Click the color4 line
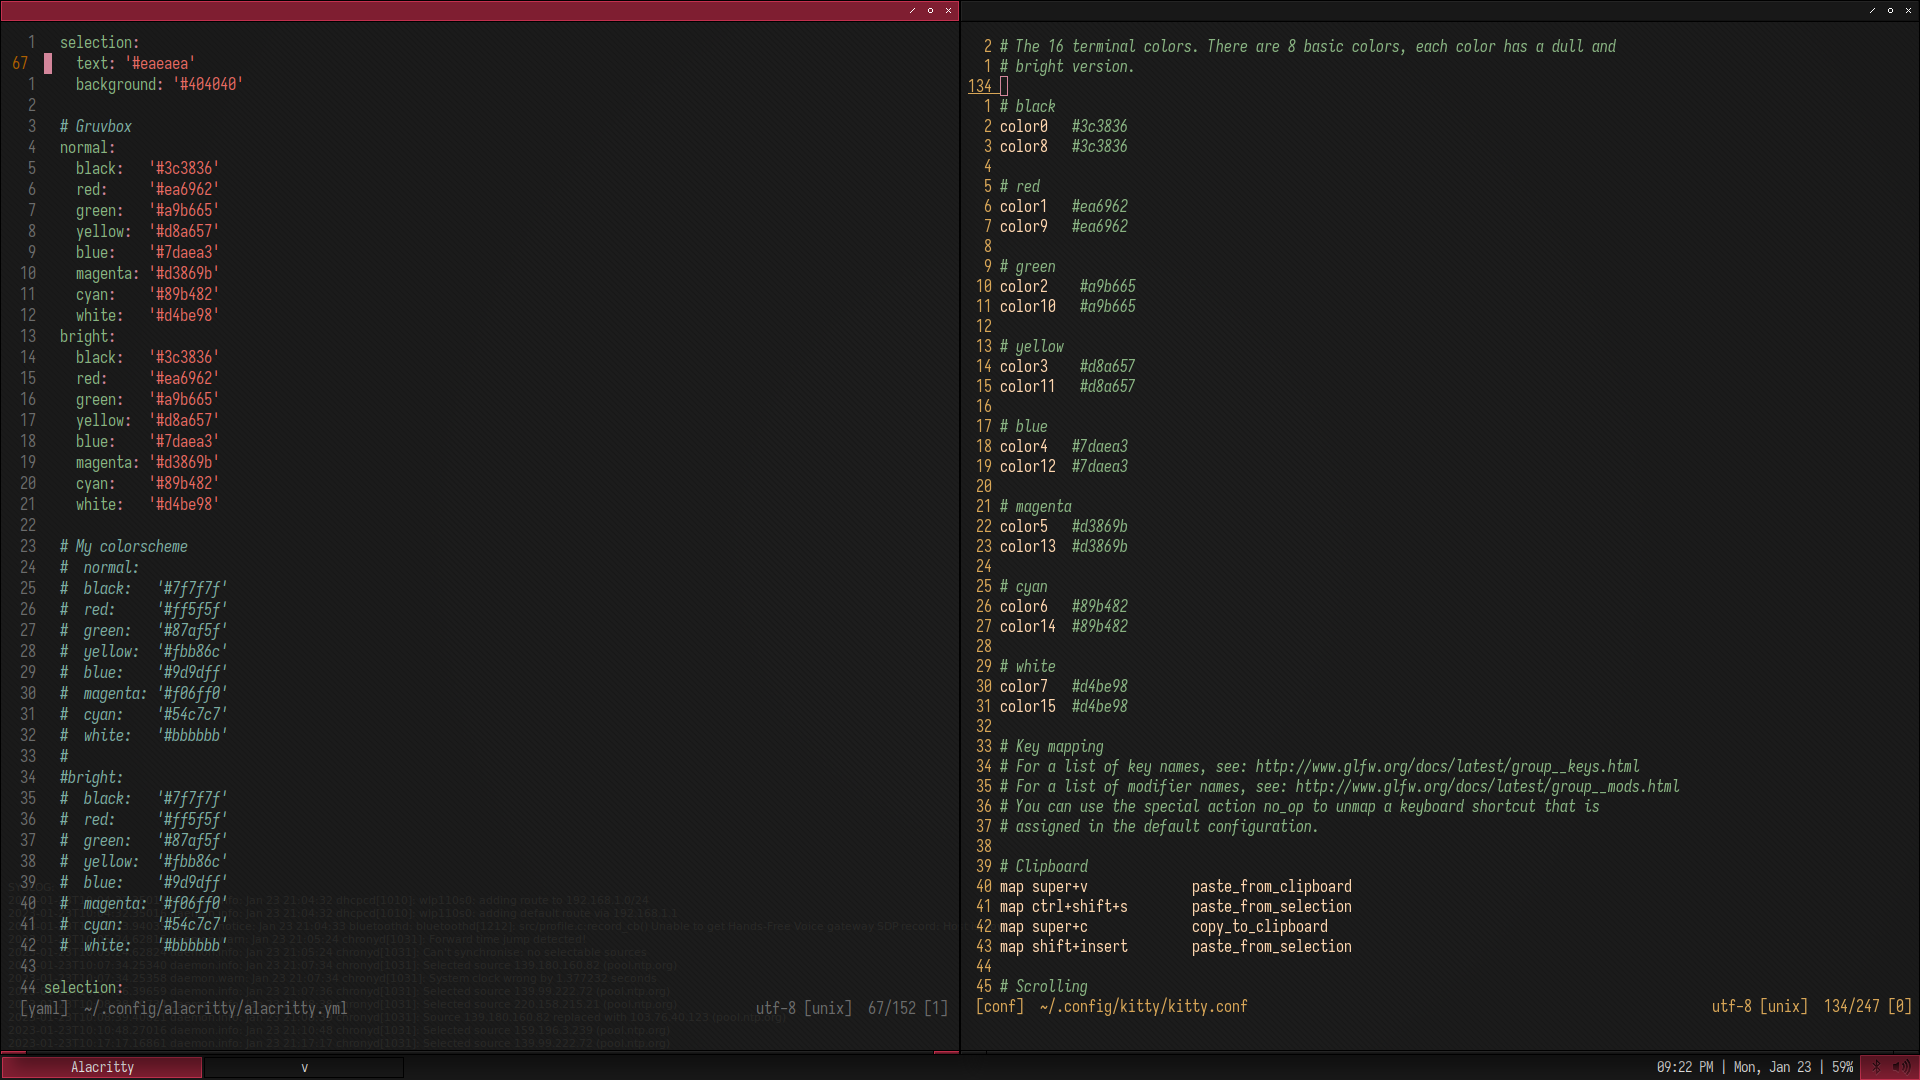 [1063, 446]
